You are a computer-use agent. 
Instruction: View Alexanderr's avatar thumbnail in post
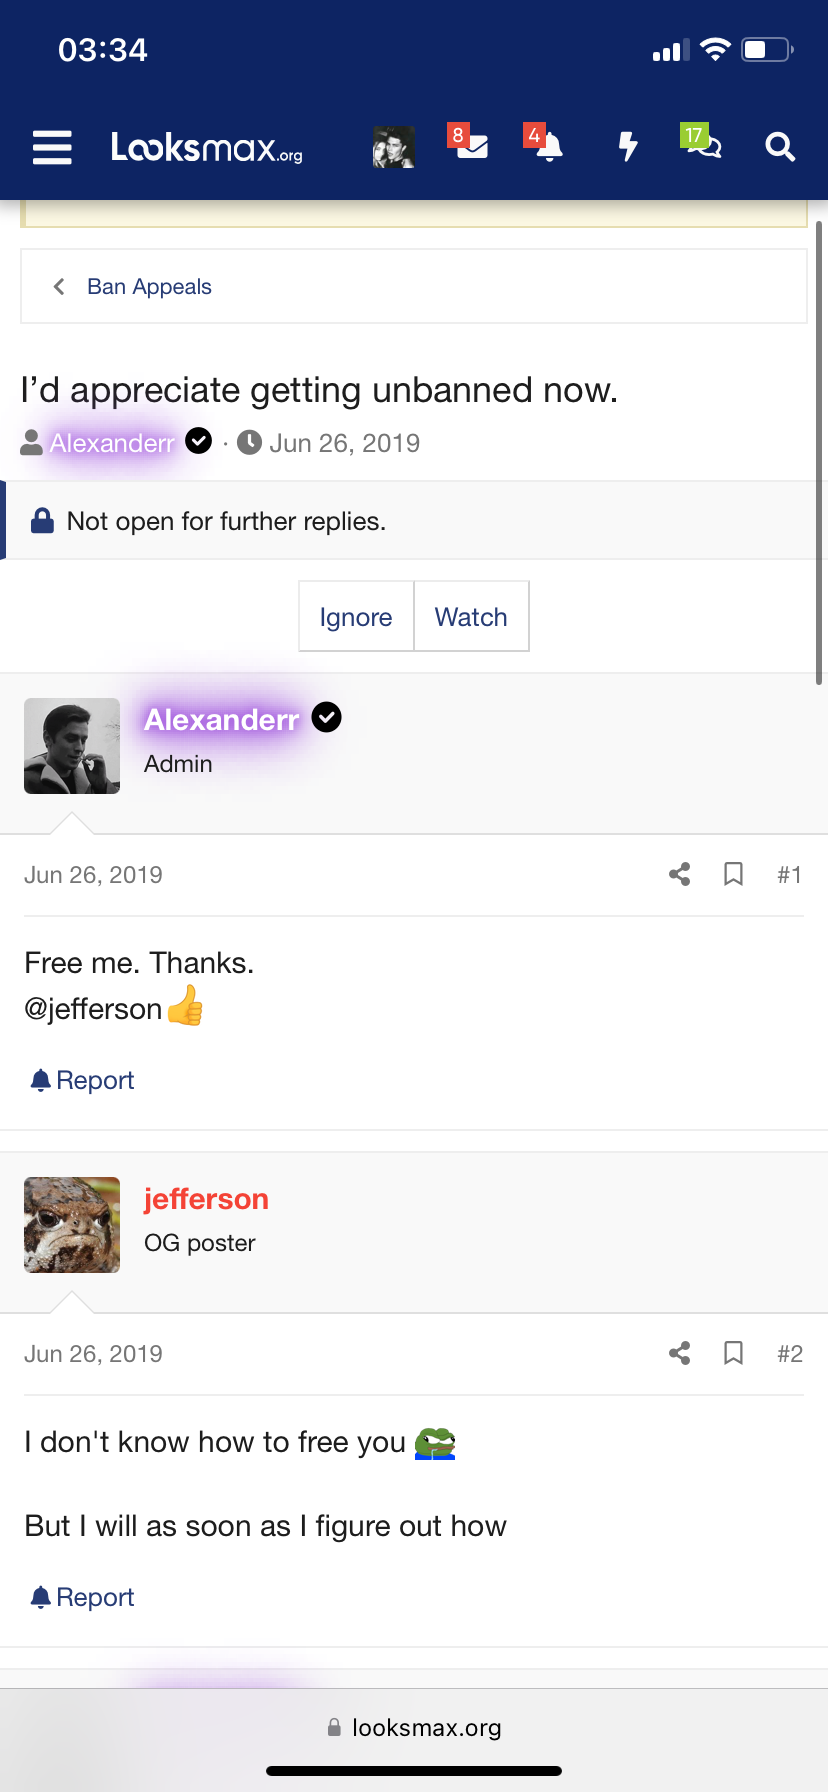click(72, 746)
